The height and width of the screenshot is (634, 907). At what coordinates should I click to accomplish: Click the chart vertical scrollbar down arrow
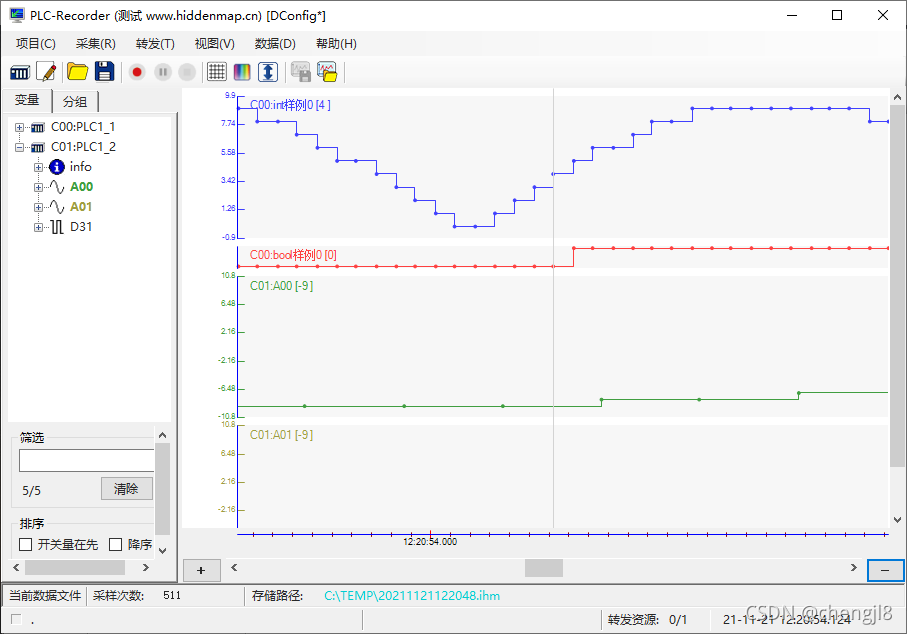pos(897,519)
